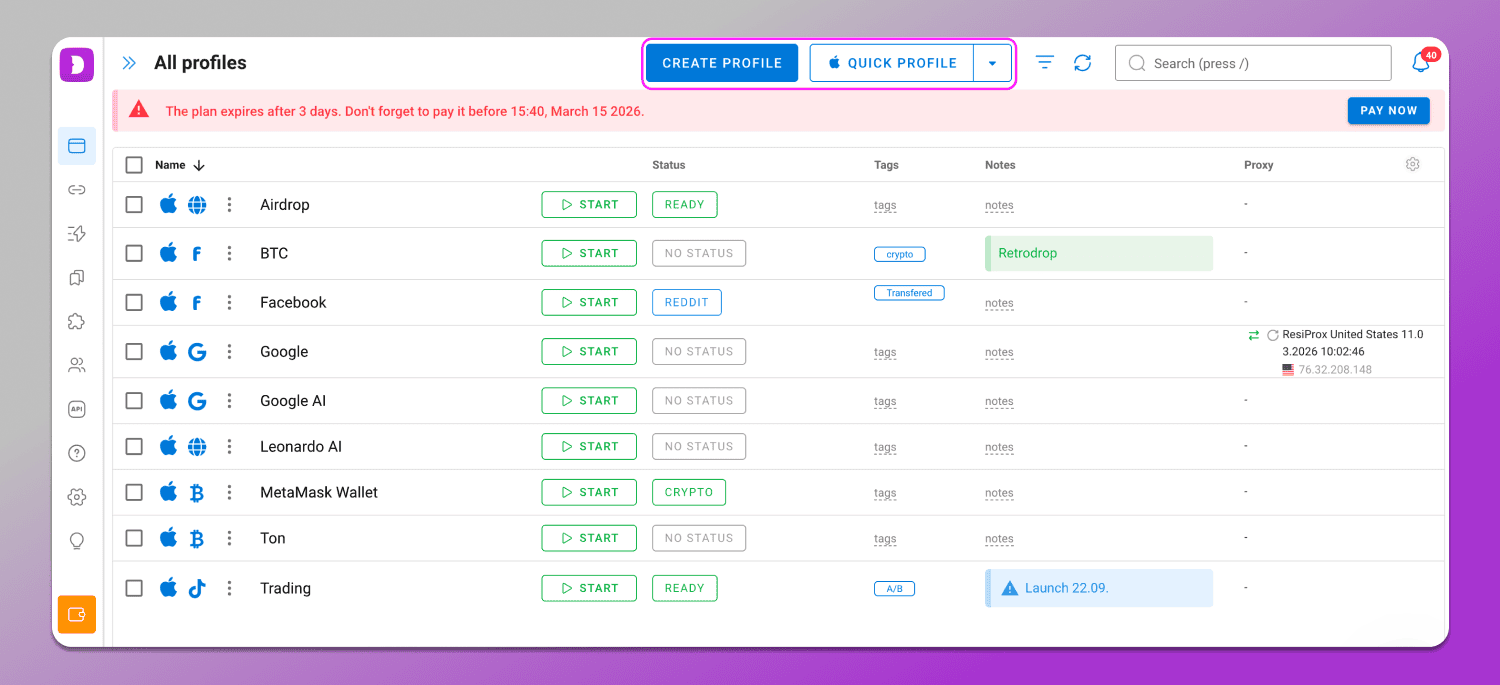
Task: Sort by Name column arrow
Action: tap(199, 165)
